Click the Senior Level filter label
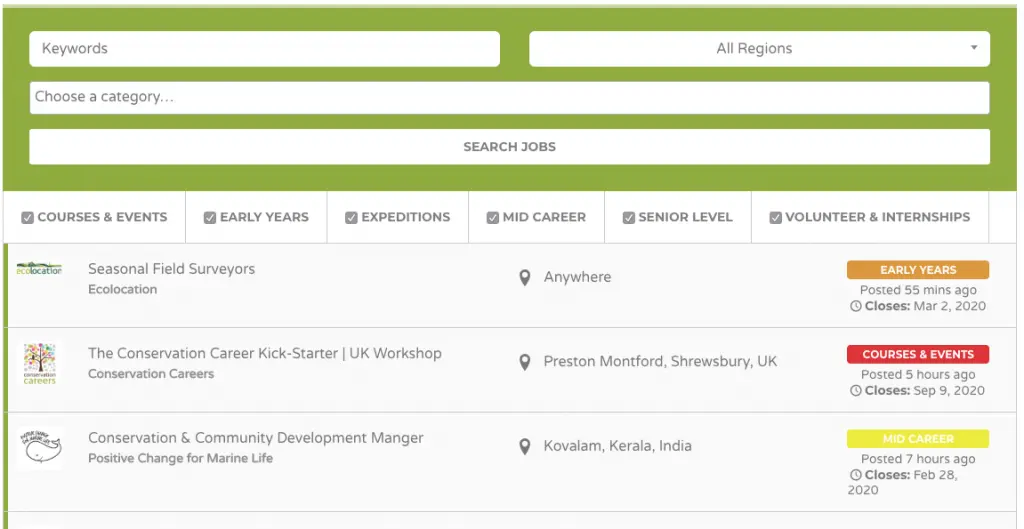The width and height of the screenshot is (1024, 529). 686,217
